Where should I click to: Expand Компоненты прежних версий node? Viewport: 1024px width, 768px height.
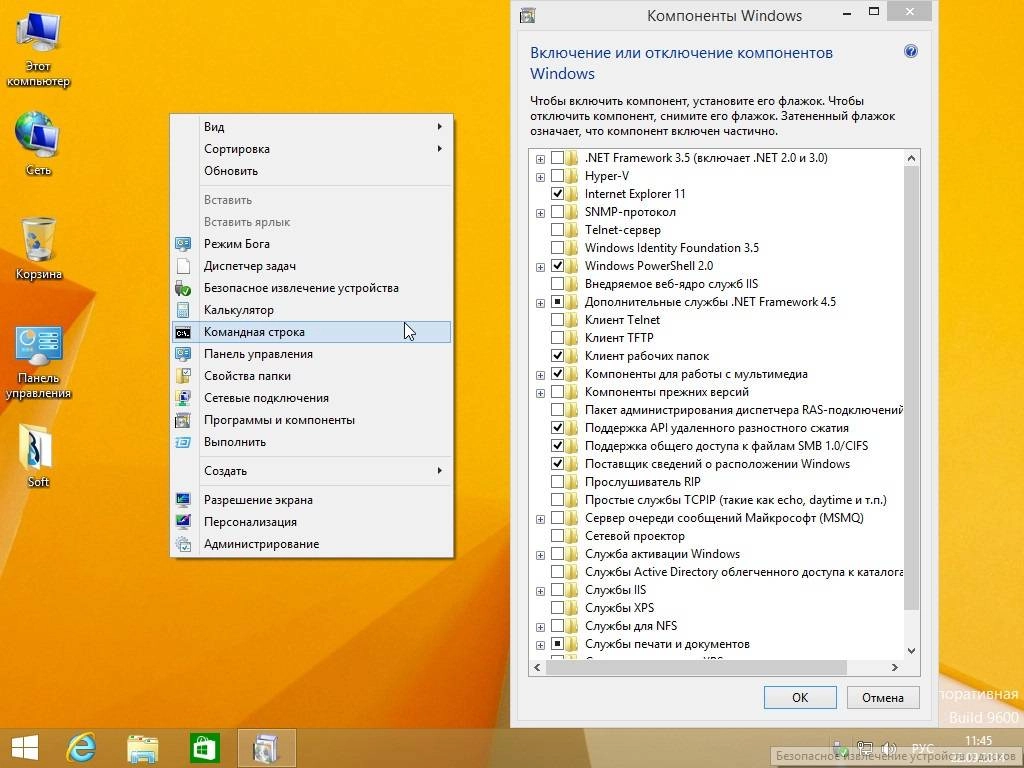(540, 394)
